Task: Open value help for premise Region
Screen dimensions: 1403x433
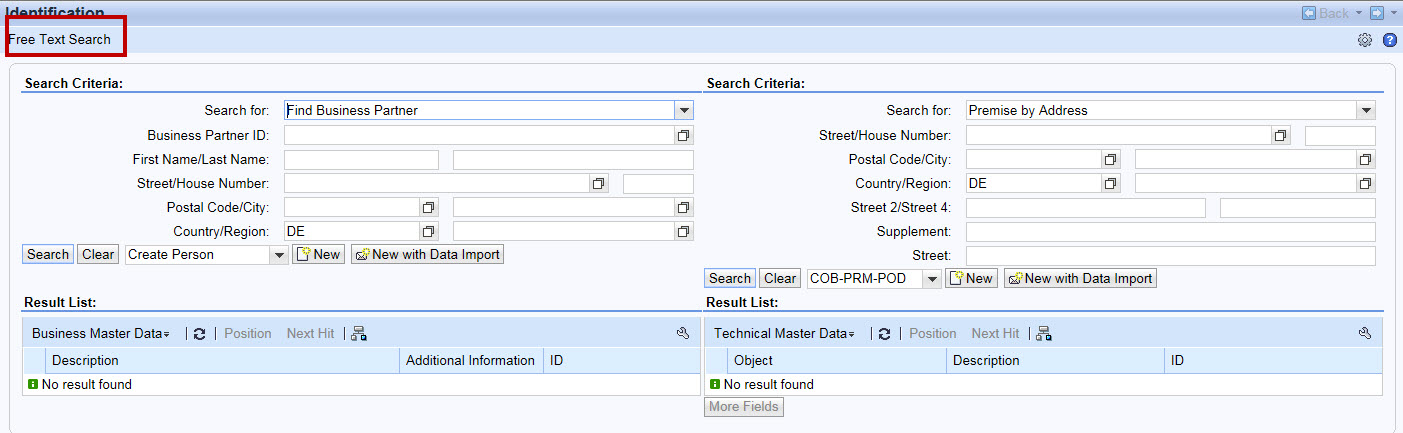Action: pos(1366,183)
